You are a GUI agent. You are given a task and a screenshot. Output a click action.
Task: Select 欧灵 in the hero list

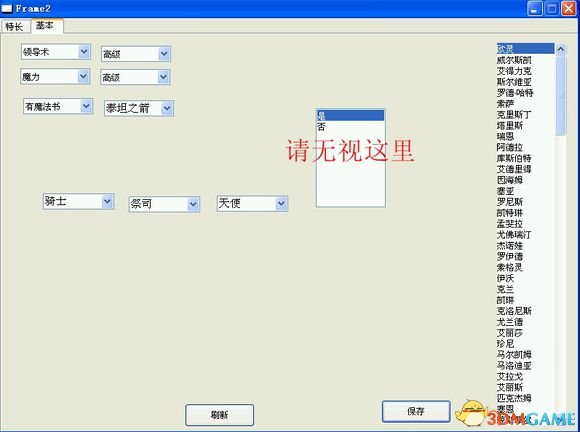pos(525,49)
